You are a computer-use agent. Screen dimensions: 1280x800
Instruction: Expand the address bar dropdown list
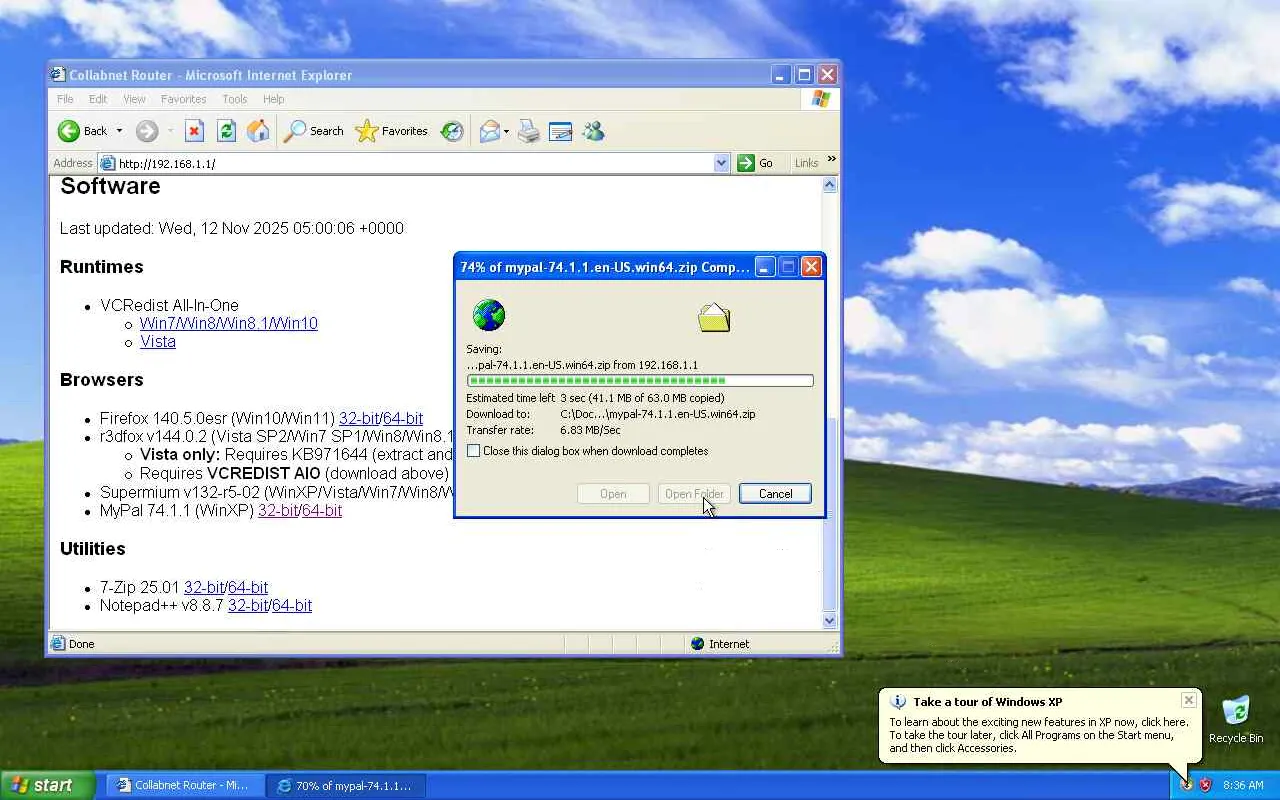click(x=722, y=163)
